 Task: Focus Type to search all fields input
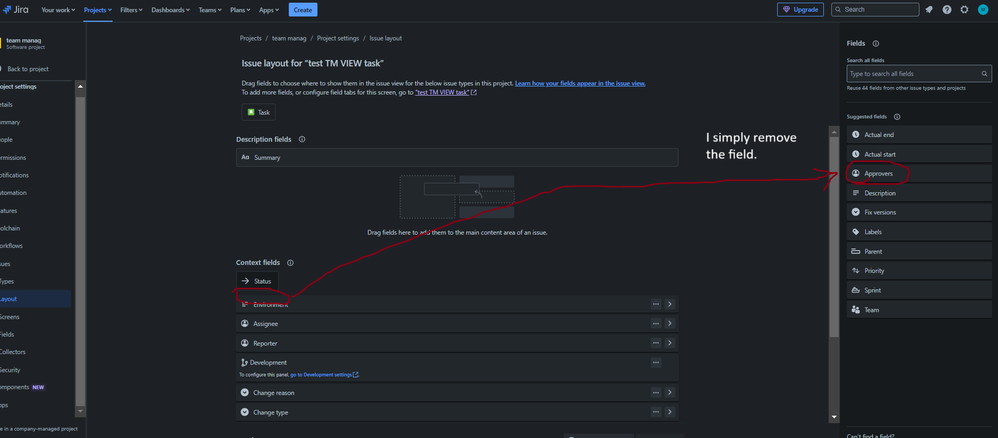[918, 74]
